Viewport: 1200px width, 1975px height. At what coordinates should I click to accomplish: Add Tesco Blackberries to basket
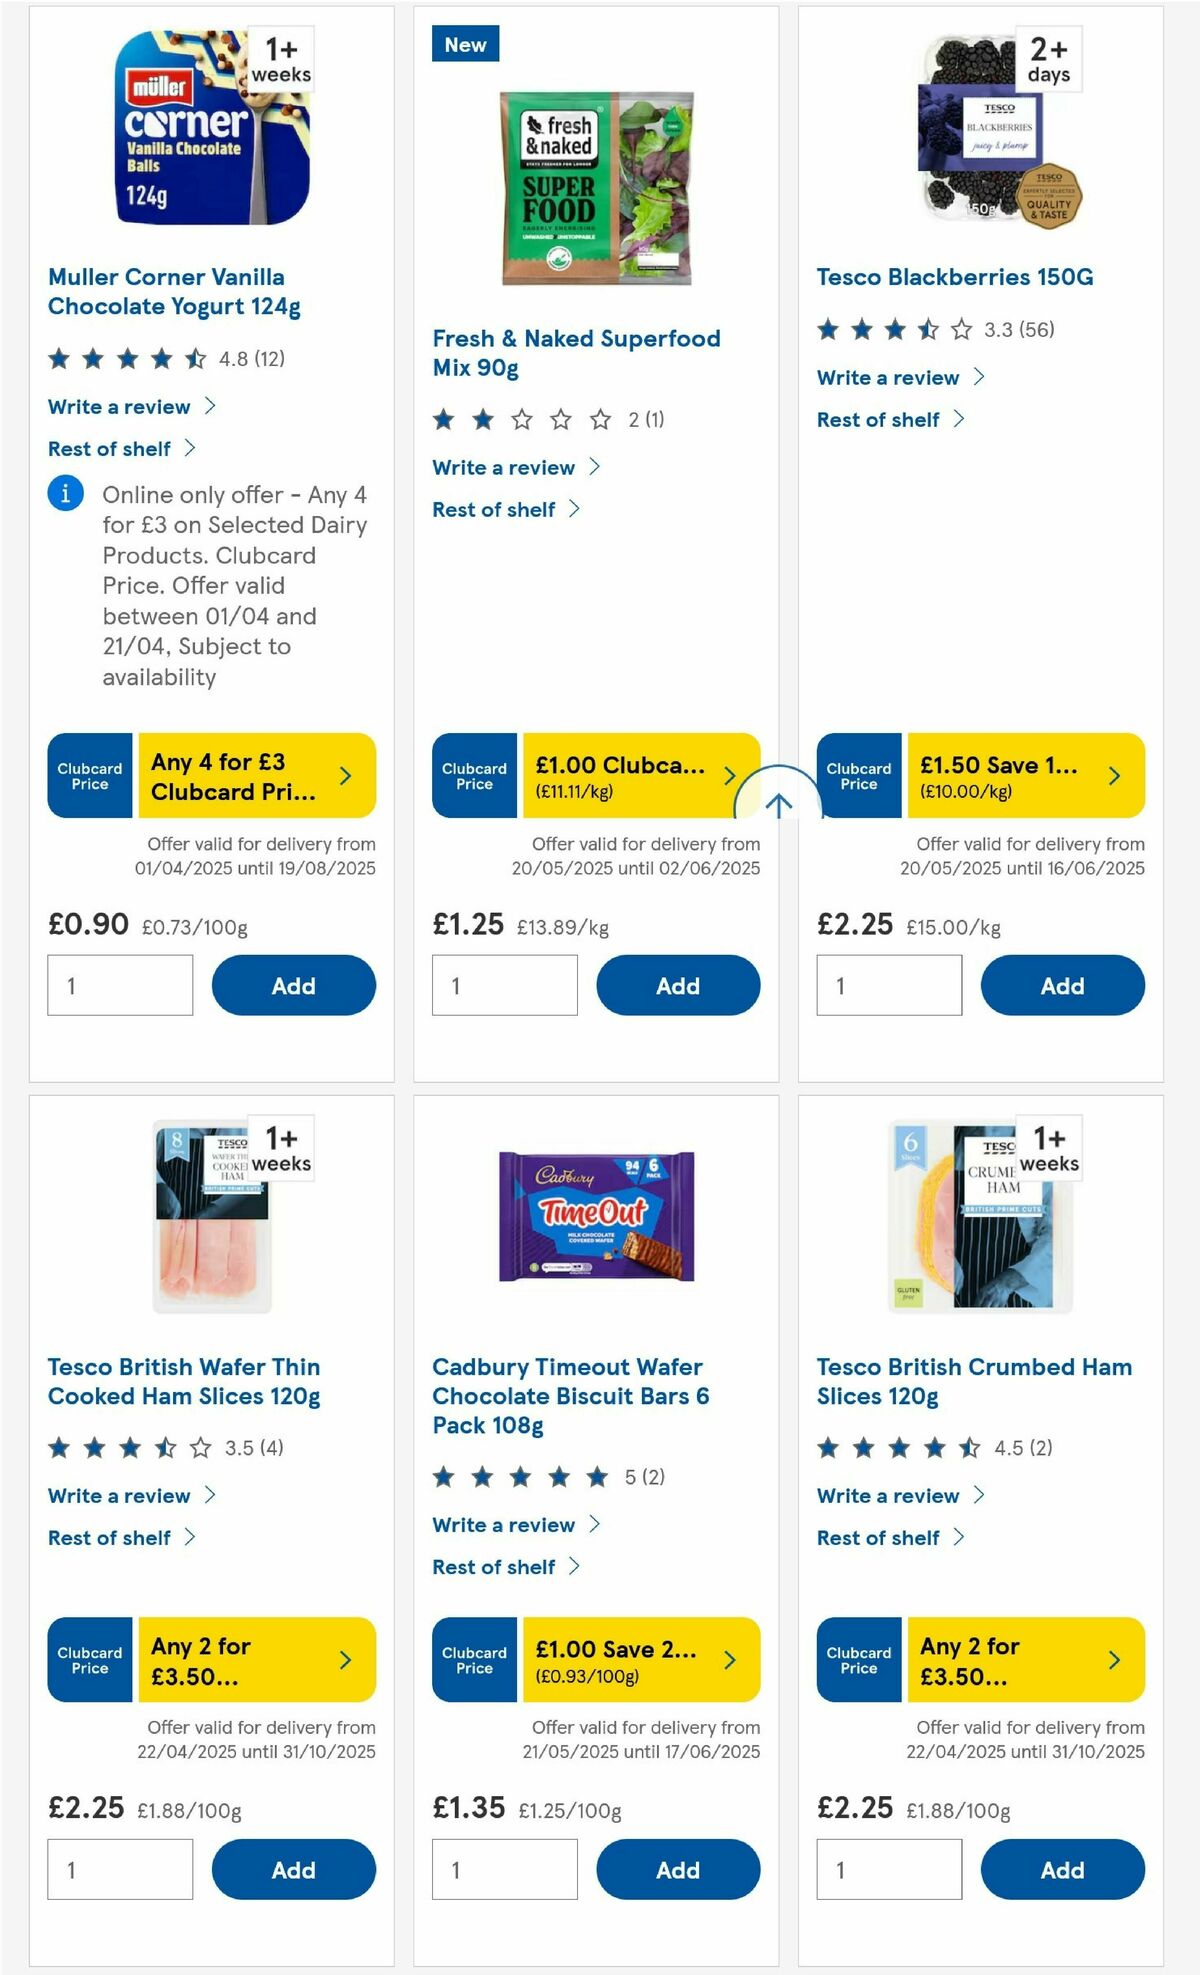pos(1063,985)
